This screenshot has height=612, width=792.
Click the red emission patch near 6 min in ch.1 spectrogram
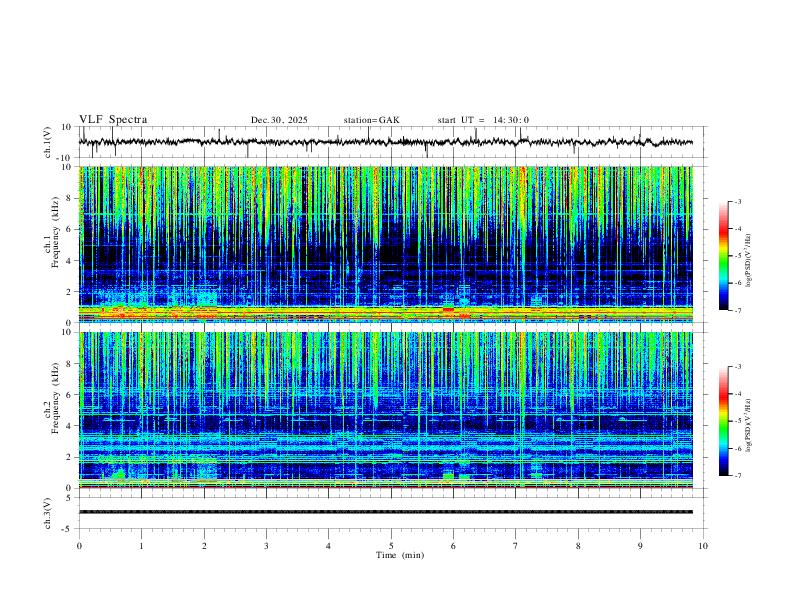[x=448, y=309]
